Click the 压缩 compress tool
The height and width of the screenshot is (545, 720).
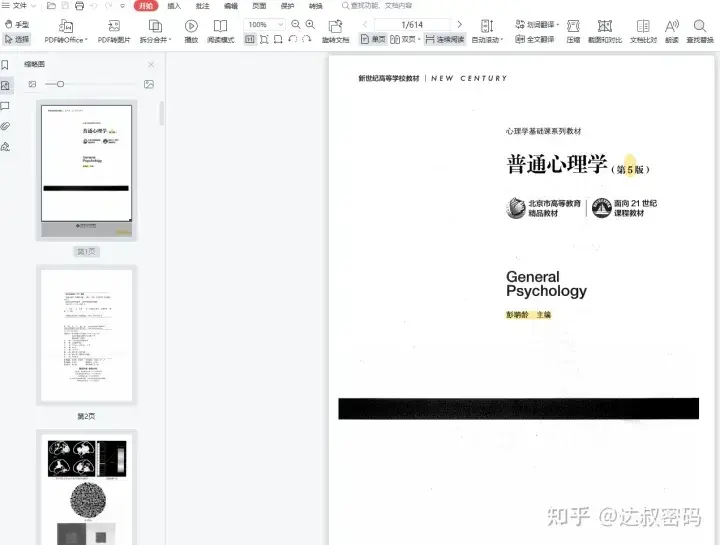pyautogui.click(x=573, y=31)
